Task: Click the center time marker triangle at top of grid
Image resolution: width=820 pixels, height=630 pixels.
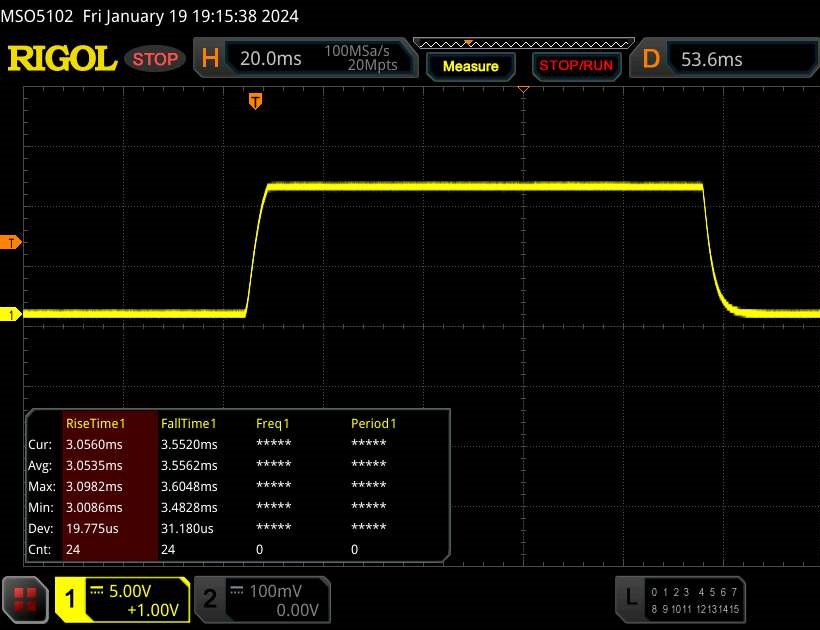Action: point(523,90)
